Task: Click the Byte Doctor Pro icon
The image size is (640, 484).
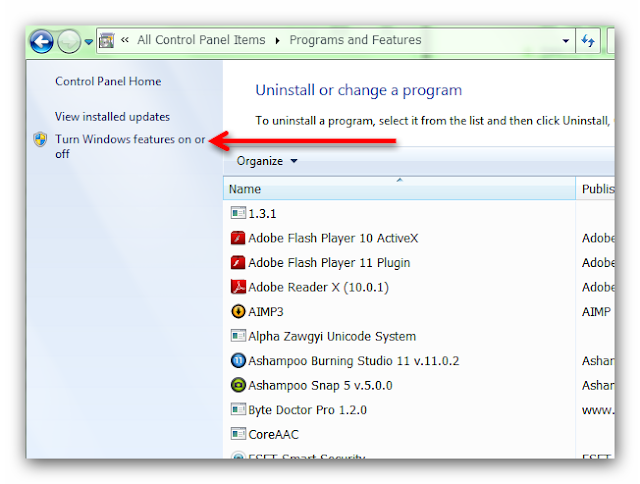Action: [238, 409]
